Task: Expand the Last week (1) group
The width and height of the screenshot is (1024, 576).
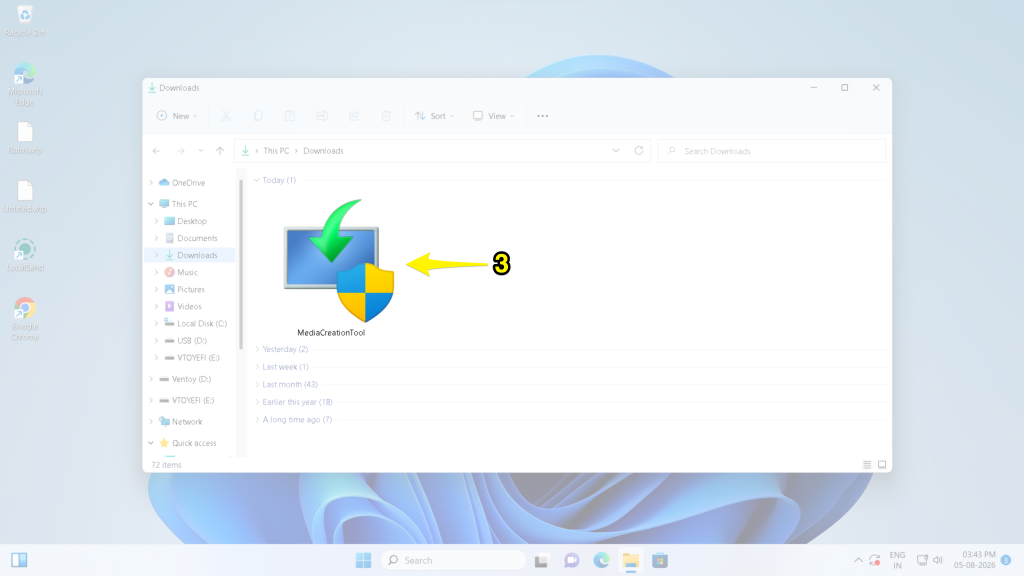Action: coord(257,367)
